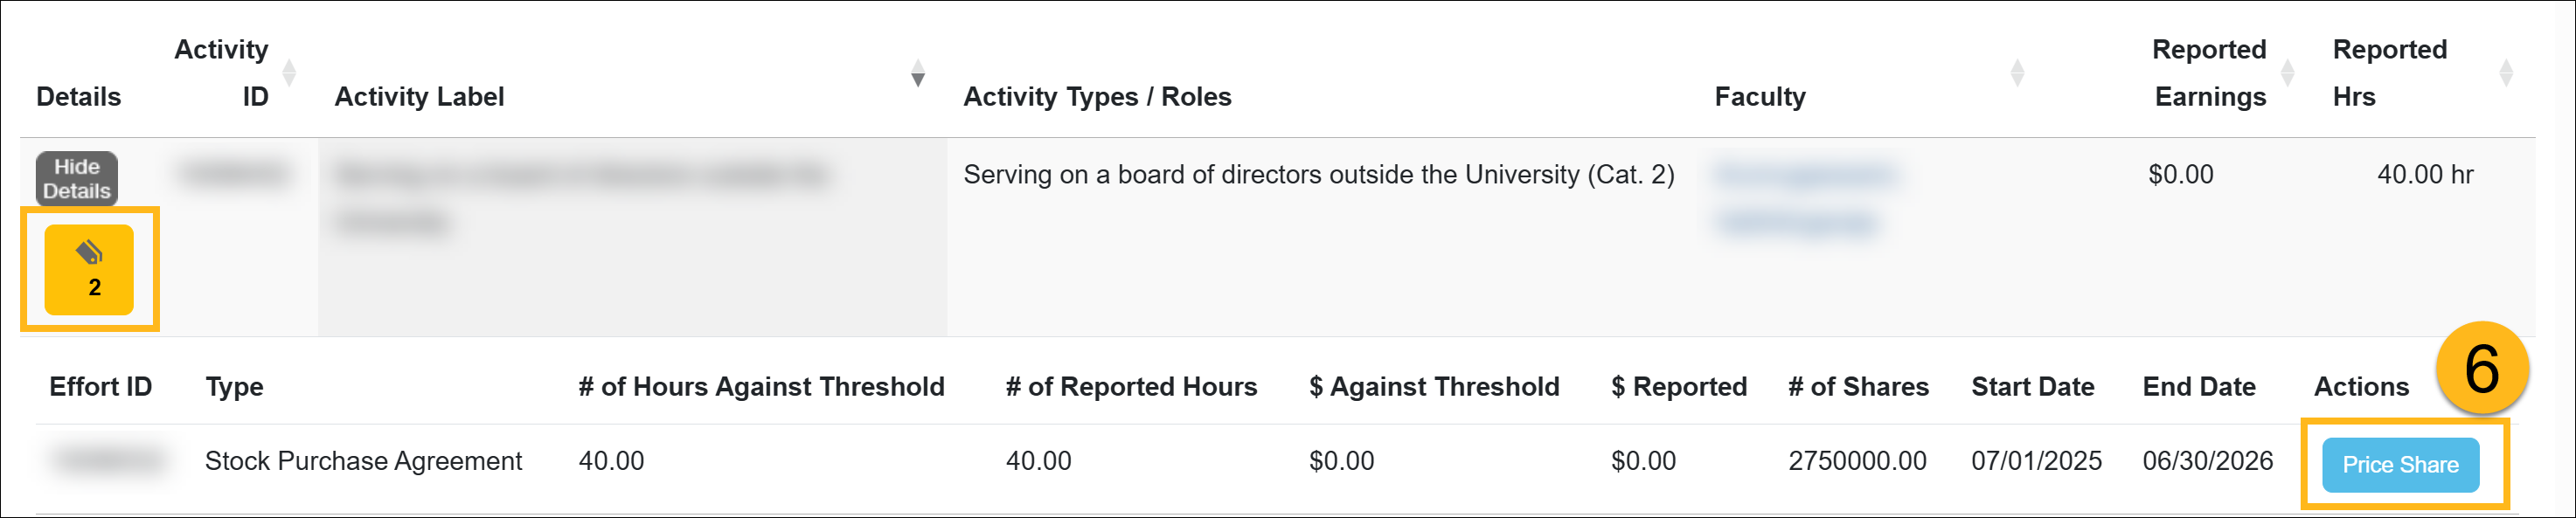Click the Activity Types / Roles header

coord(1096,97)
